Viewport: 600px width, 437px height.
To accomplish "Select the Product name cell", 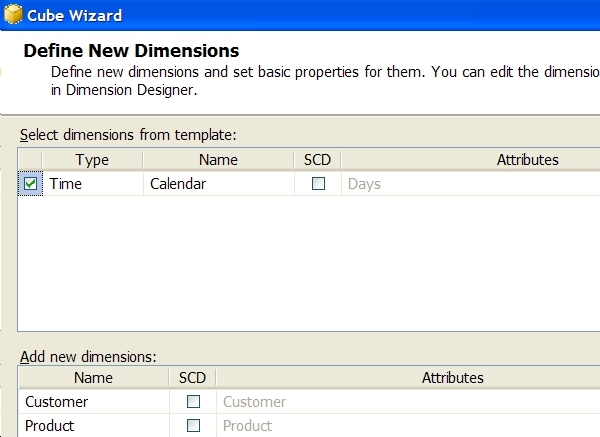I will click(94, 425).
